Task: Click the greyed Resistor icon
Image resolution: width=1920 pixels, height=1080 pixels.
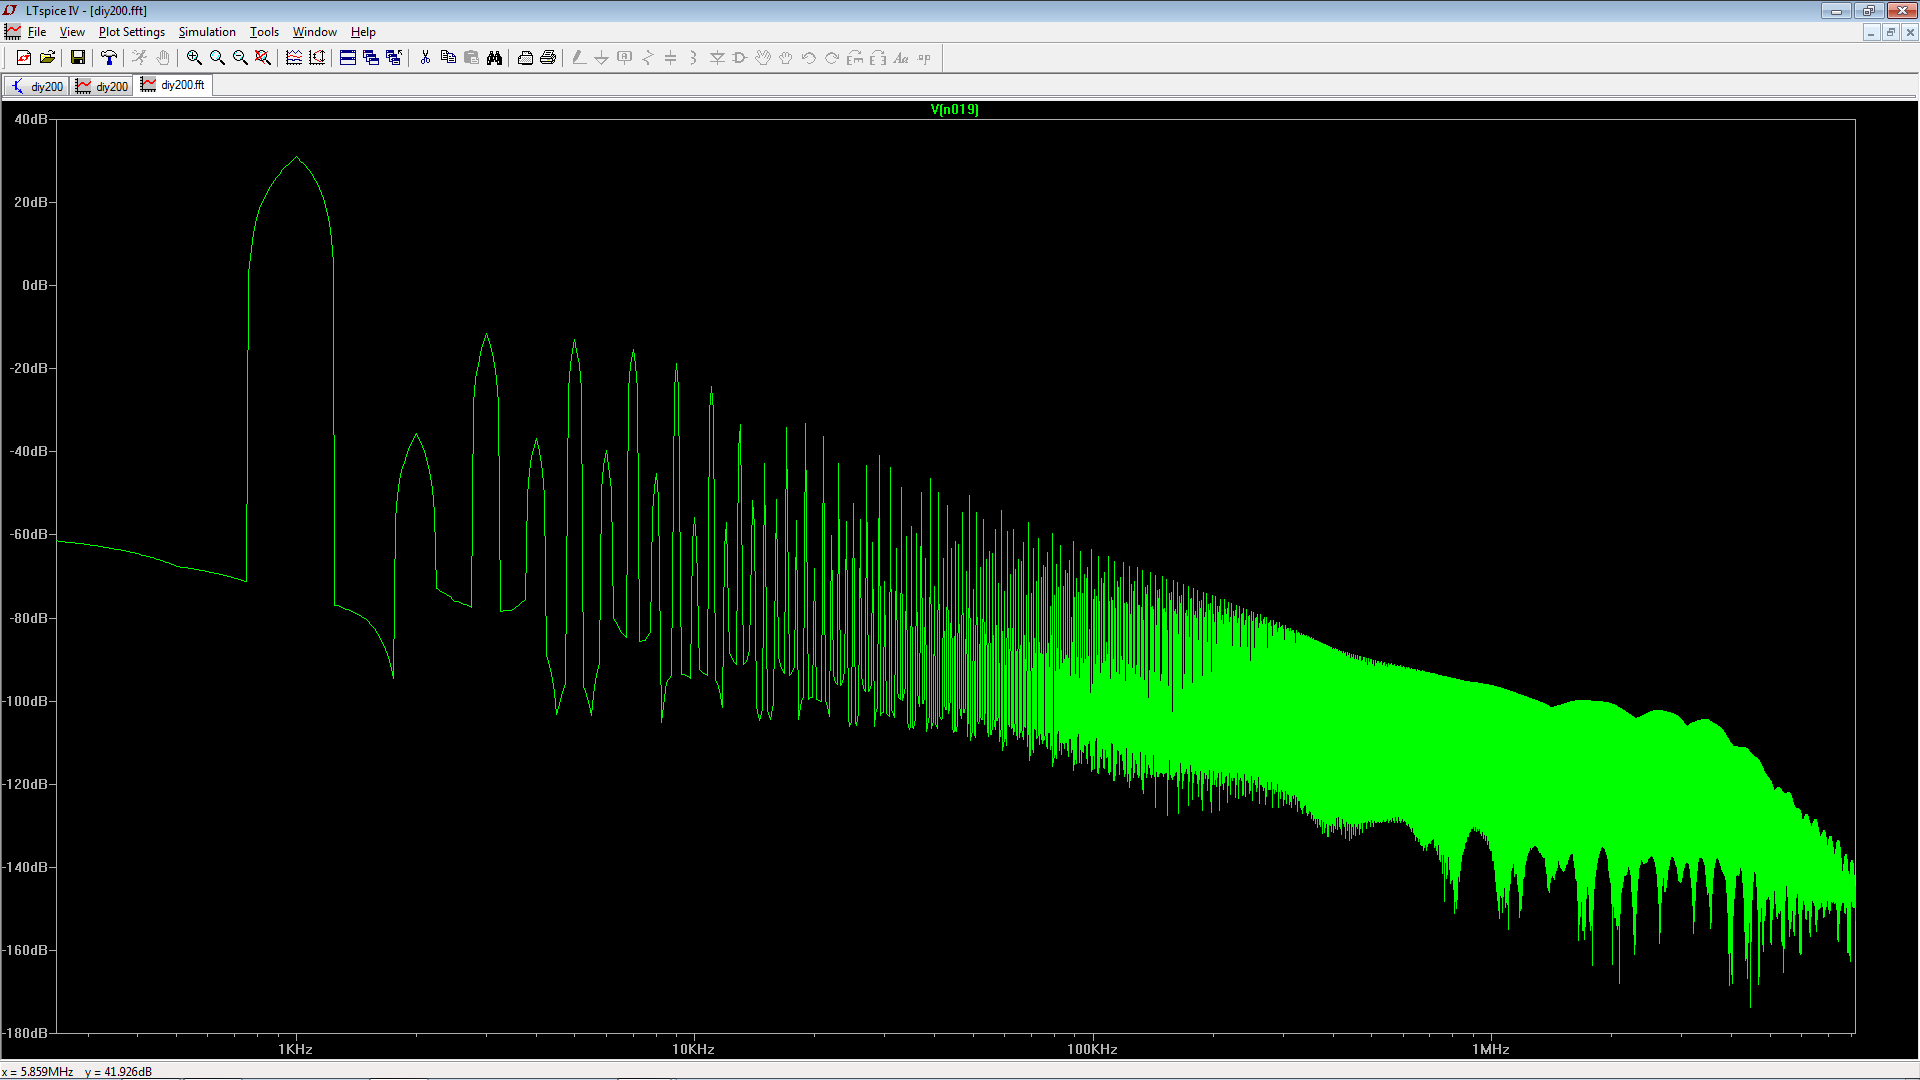Action: 648,58
